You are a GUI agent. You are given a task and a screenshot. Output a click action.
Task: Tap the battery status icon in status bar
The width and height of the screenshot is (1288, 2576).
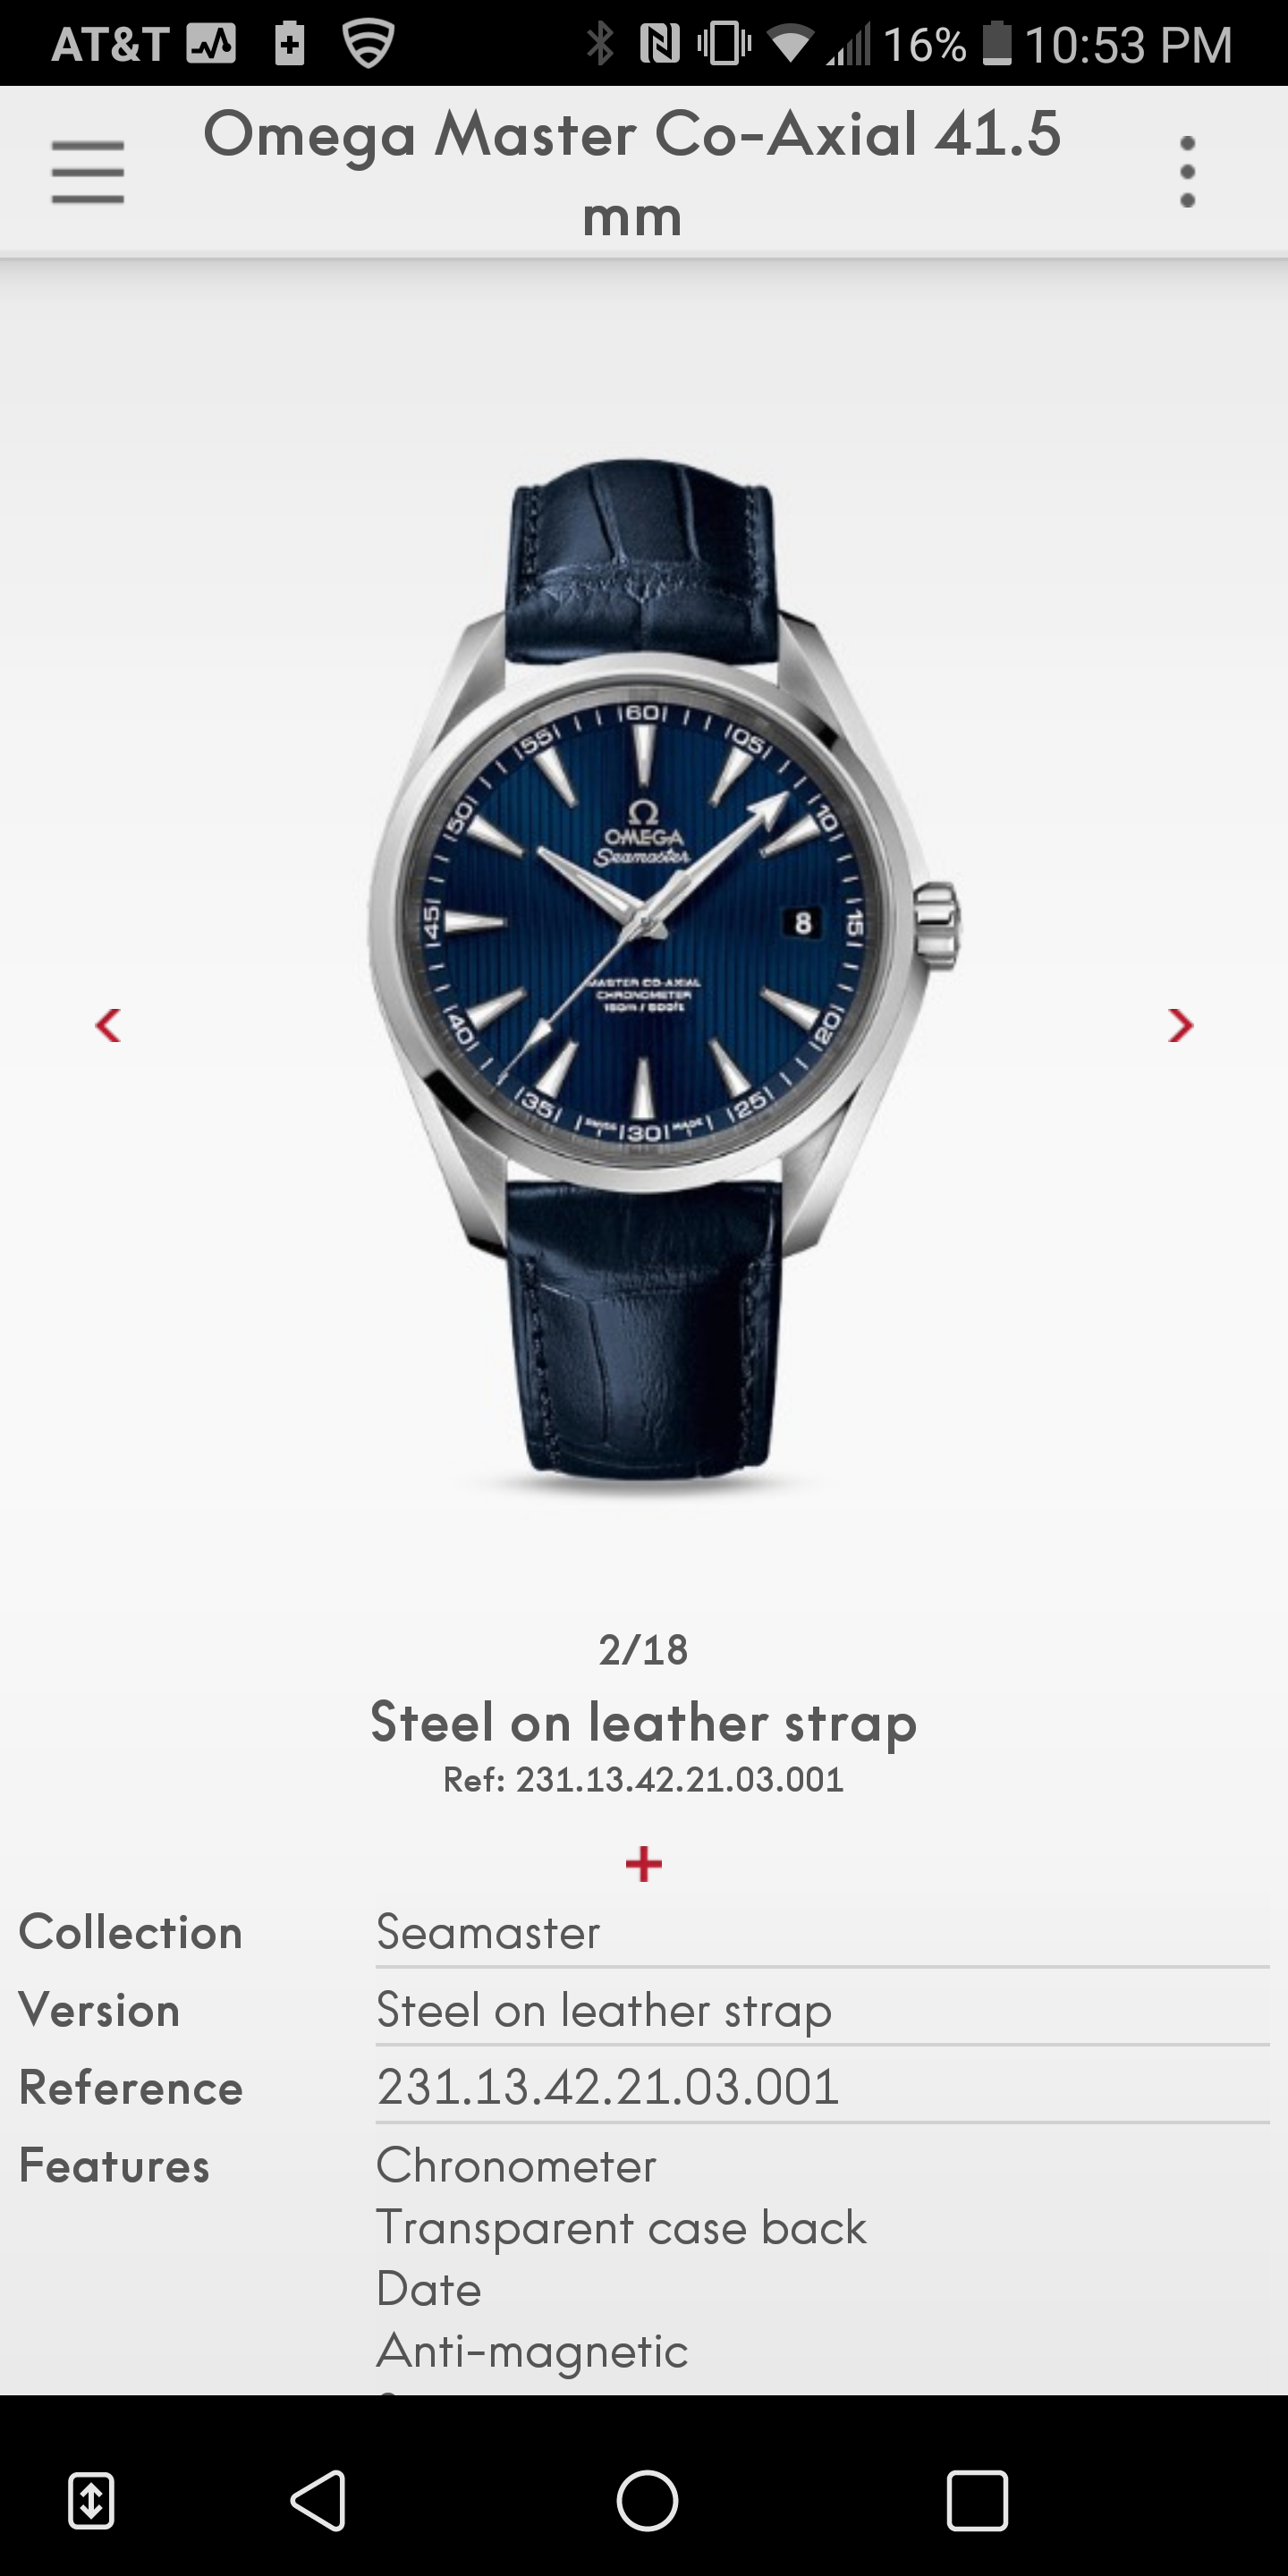(x=997, y=44)
